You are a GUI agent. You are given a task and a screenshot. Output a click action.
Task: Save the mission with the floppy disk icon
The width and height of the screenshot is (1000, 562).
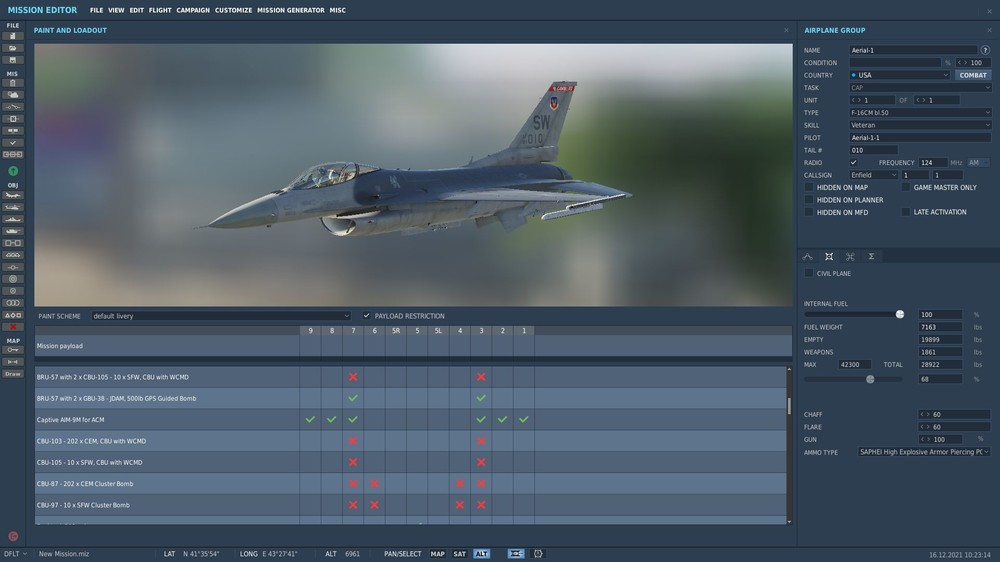tap(13, 60)
